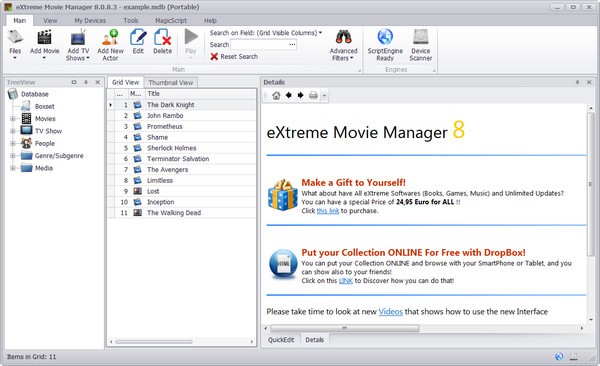Image resolution: width=600 pixels, height=366 pixels.
Task: Select Terminator Salvation row
Action: [x=182, y=159]
